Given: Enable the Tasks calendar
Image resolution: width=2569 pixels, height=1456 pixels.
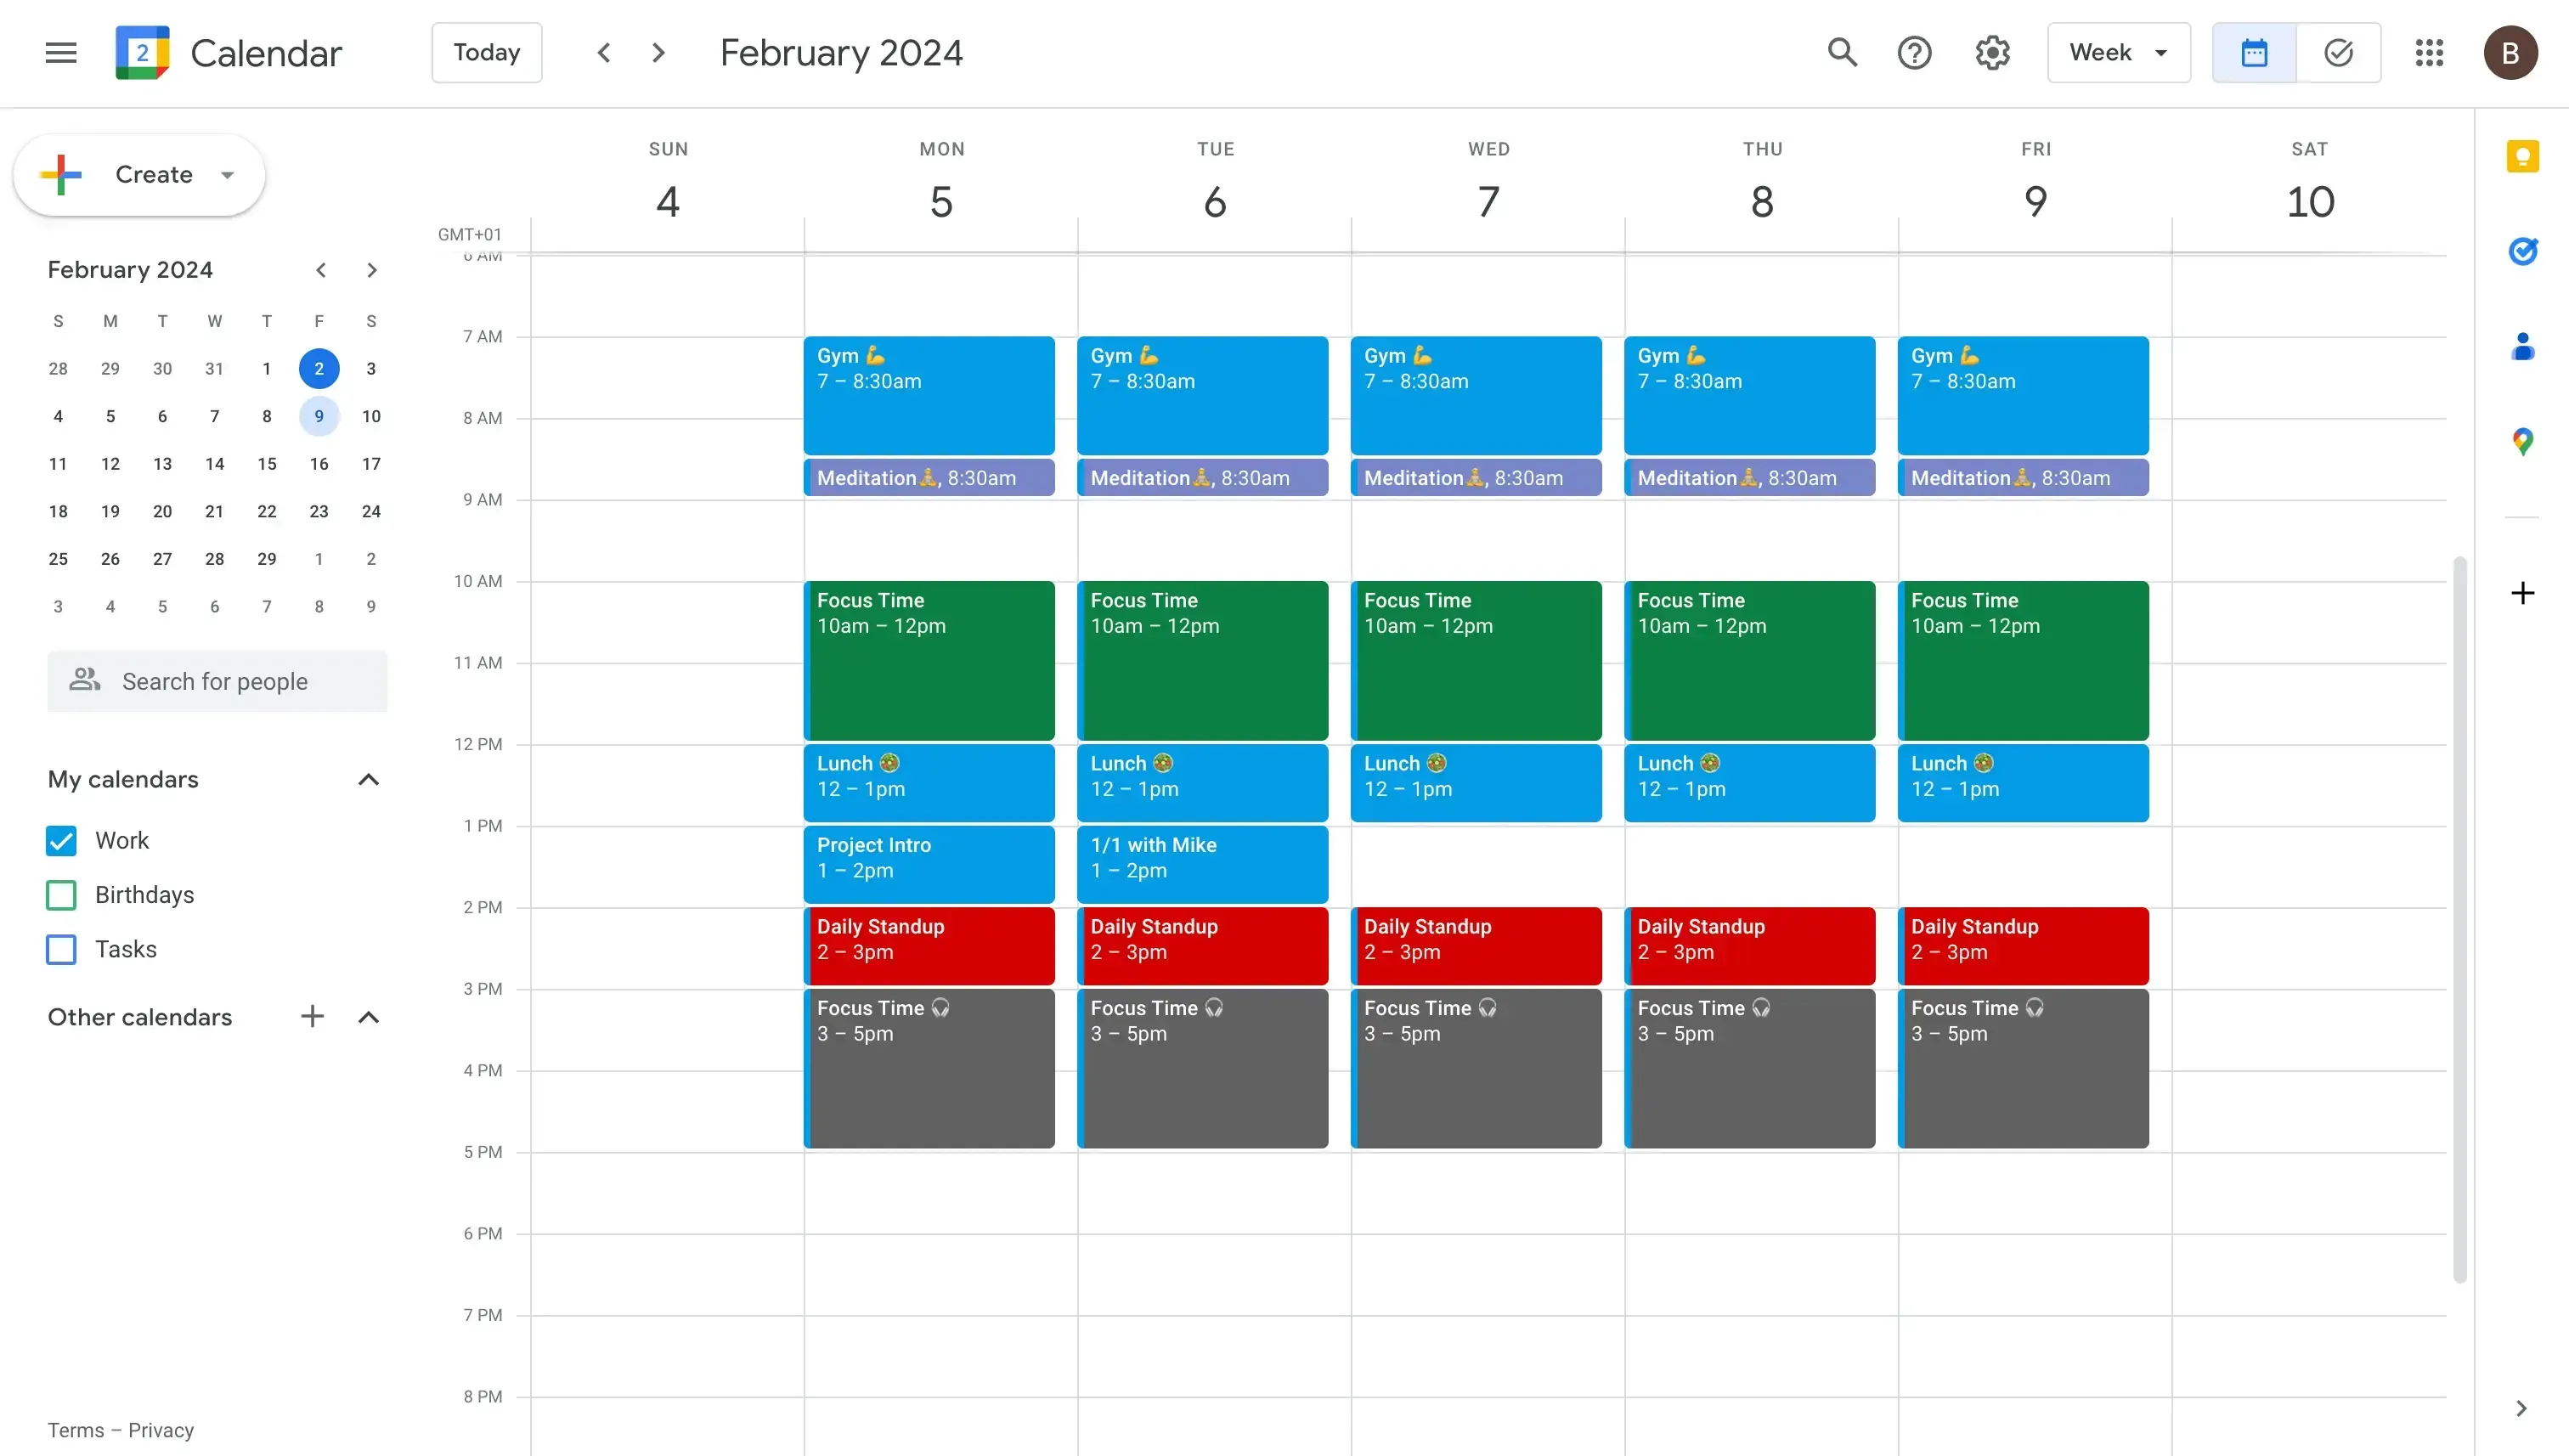Looking at the screenshot, I should pyautogui.click(x=60, y=948).
